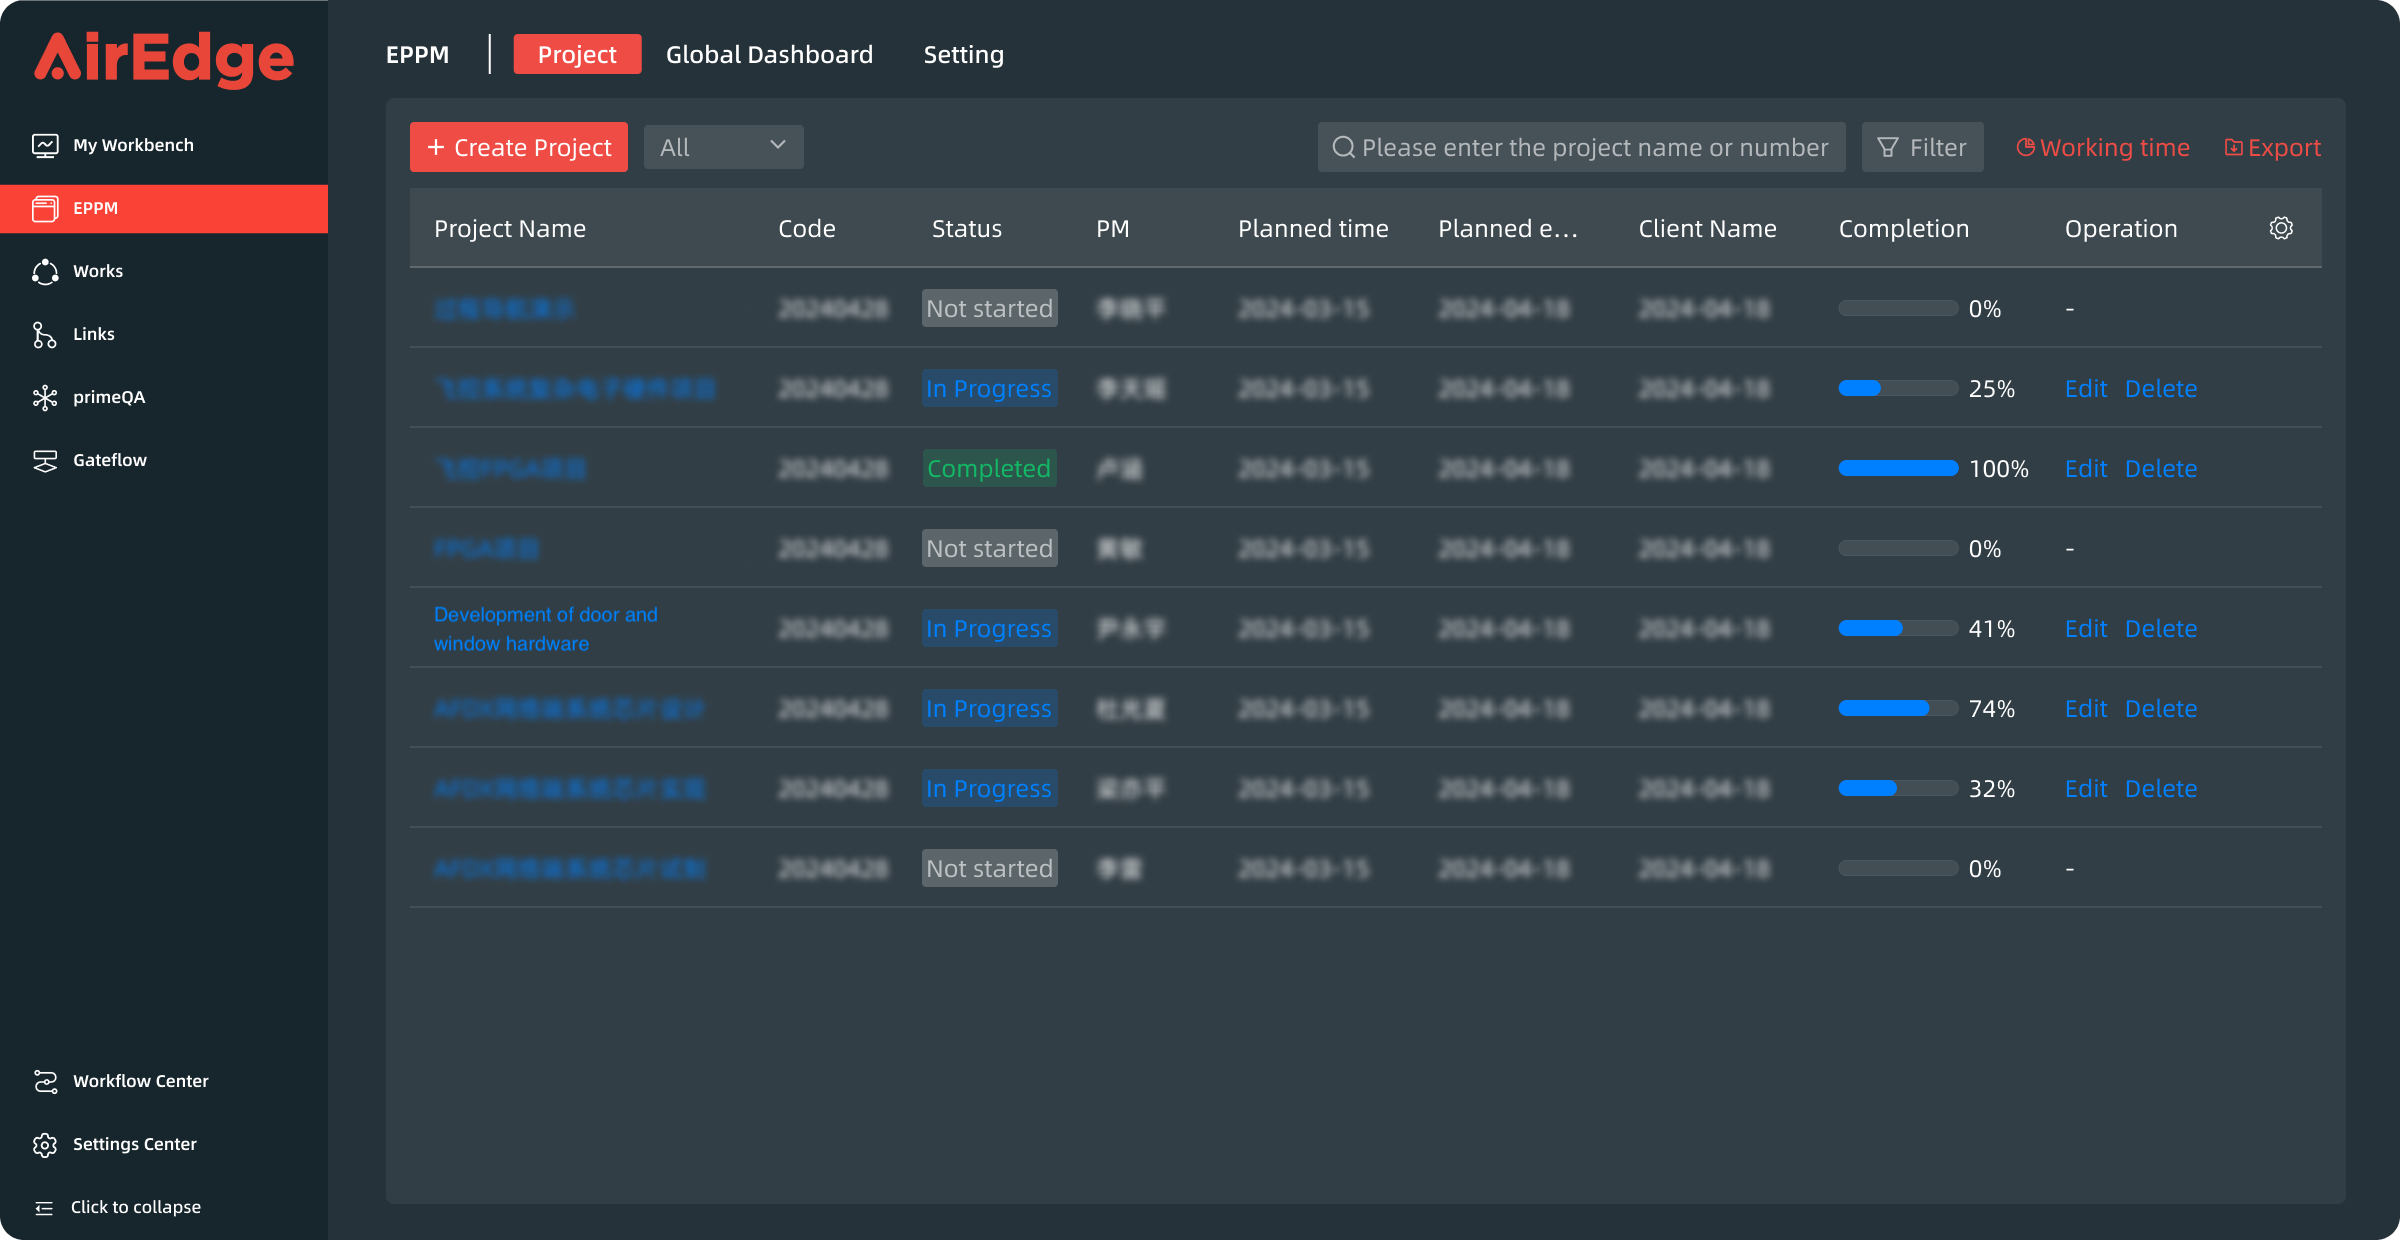Click Delete in the 74% row
Viewport: 2400px width, 1240px height.
point(2161,708)
